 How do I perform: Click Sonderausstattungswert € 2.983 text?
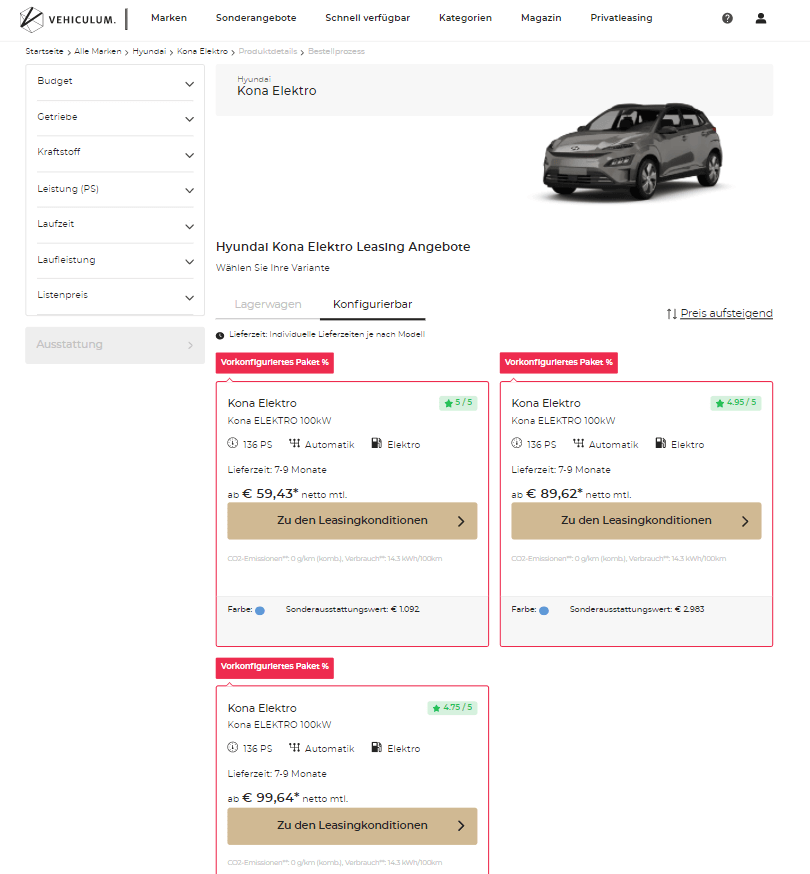coord(637,609)
